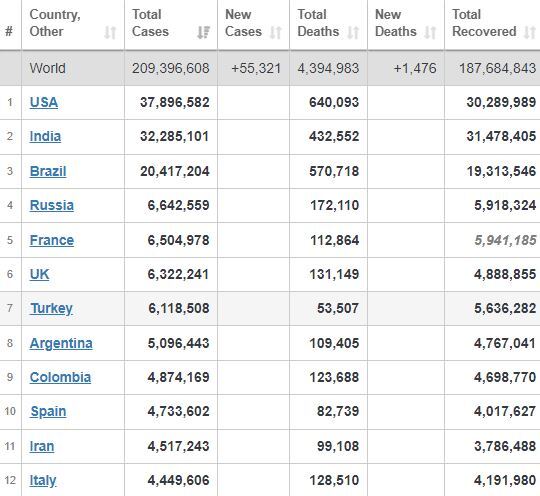Go to Brazil statistics link

[48, 171]
